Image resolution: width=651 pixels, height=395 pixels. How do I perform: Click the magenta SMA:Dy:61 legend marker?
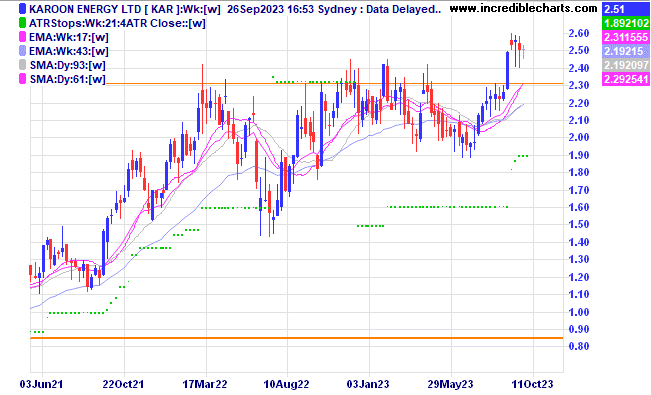click(22, 79)
